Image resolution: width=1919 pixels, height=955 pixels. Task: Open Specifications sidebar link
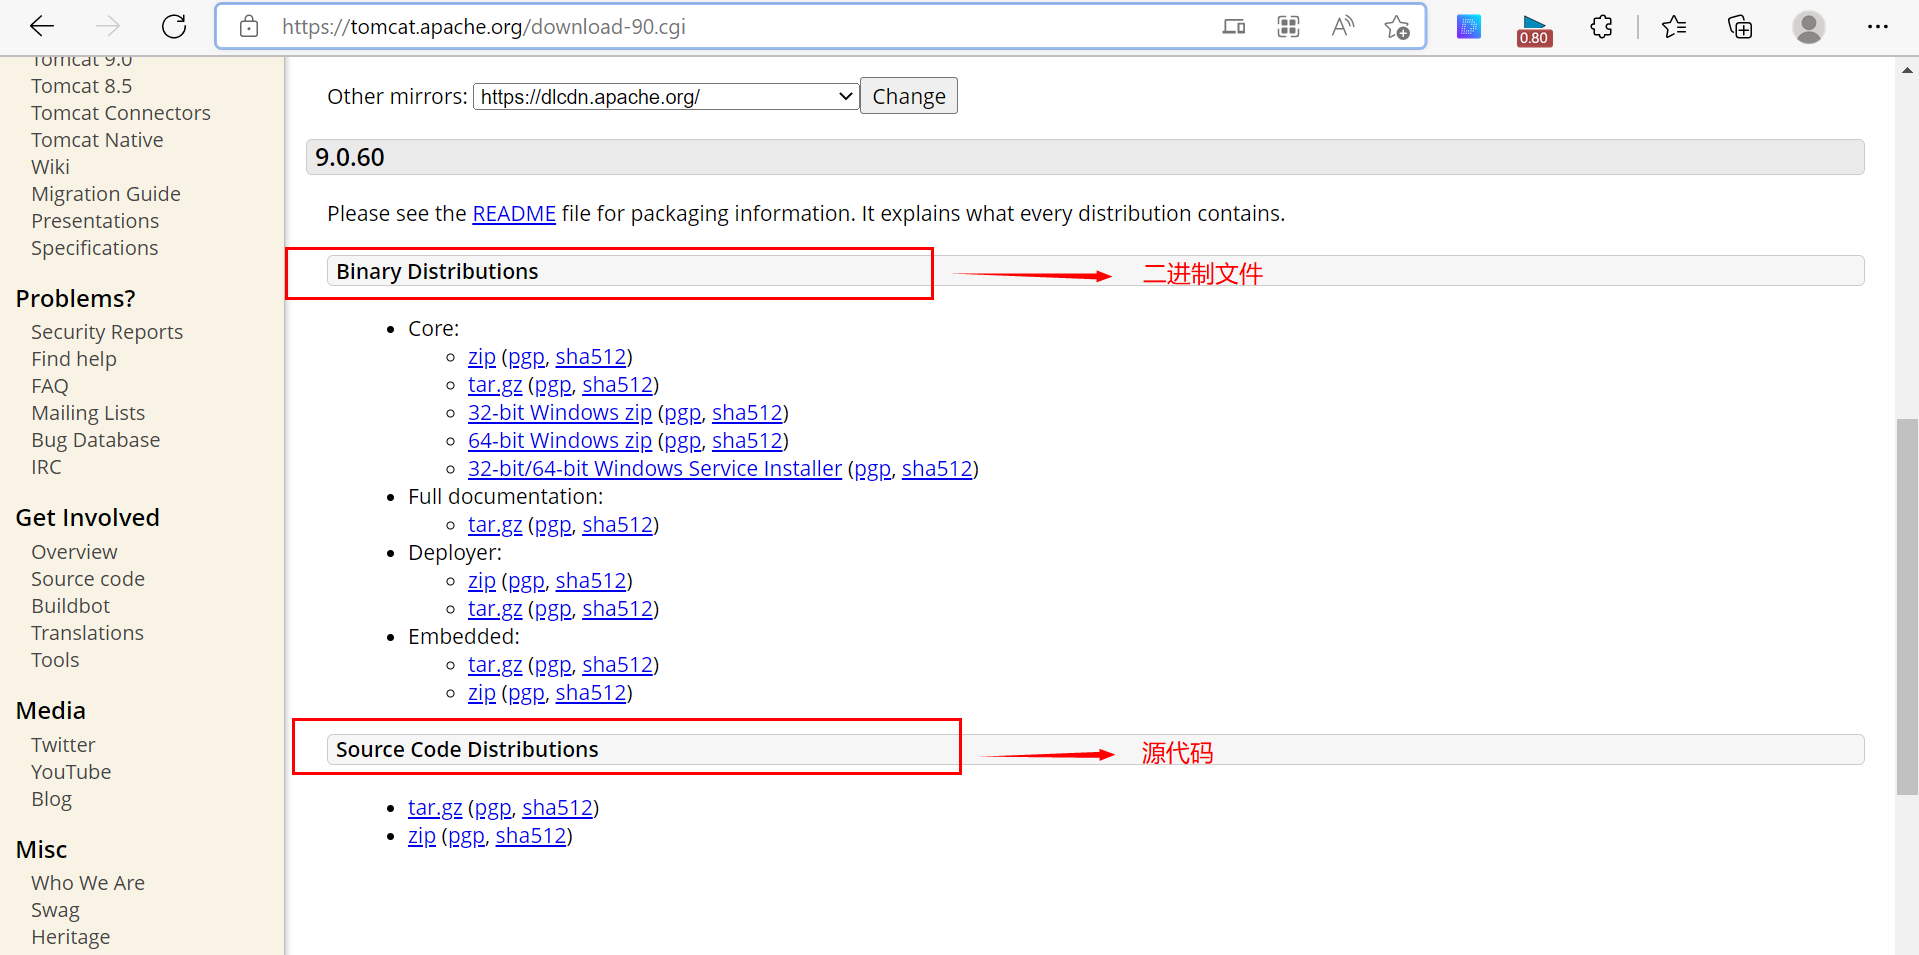(x=94, y=248)
